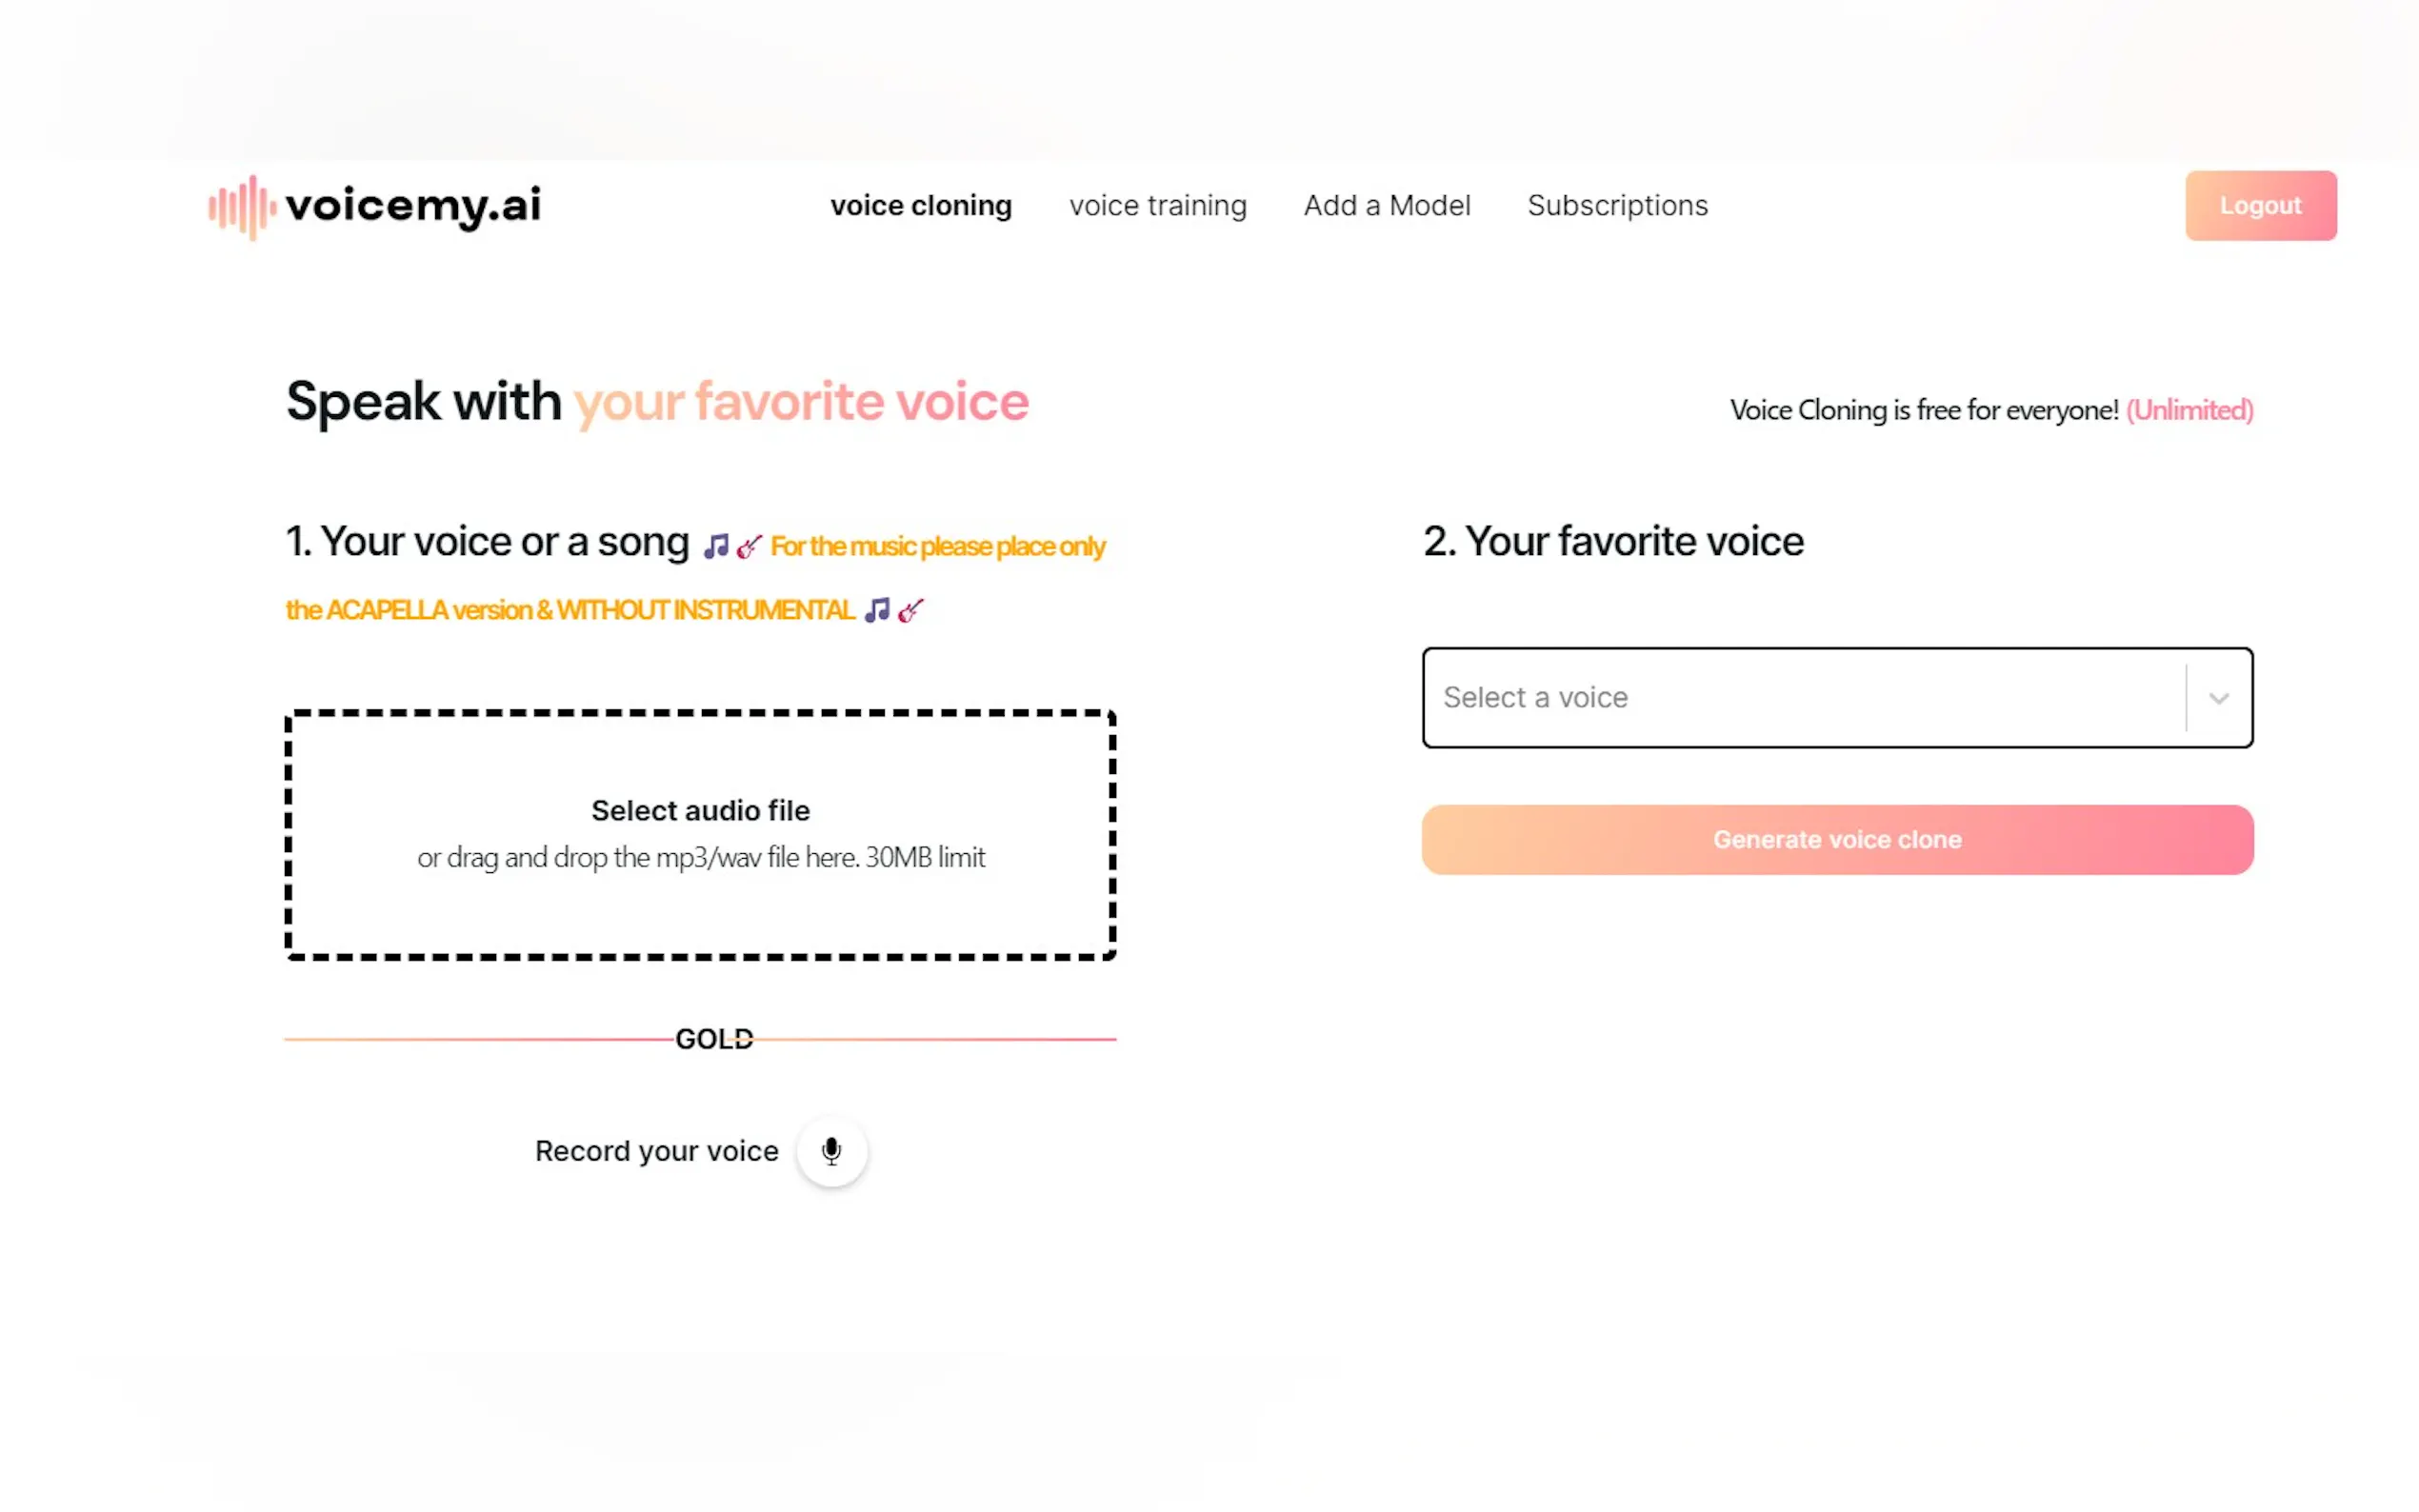
Task: Open voice training page
Action: point(1157,206)
